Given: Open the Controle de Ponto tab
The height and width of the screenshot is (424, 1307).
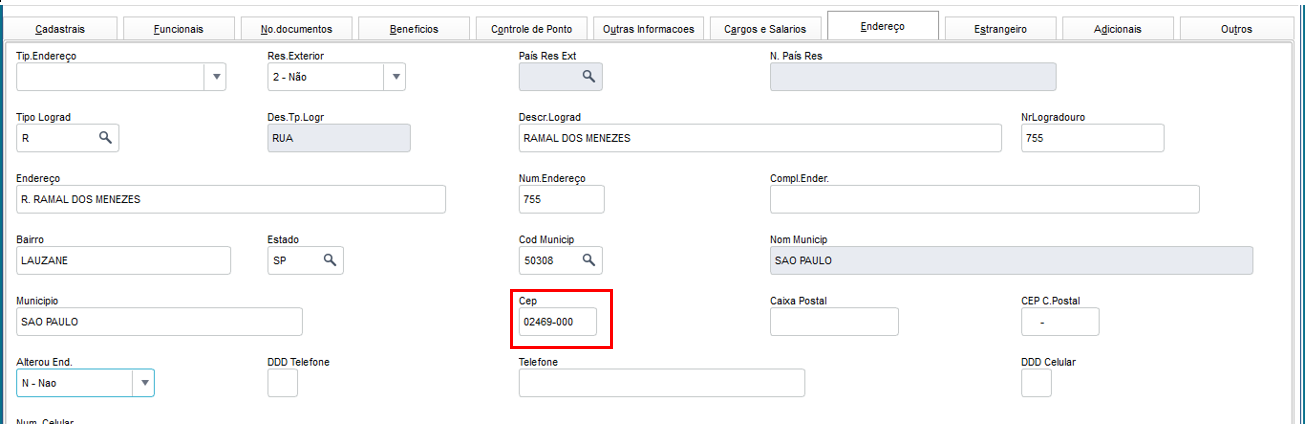Looking at the screenshot, I should (531, 29).
